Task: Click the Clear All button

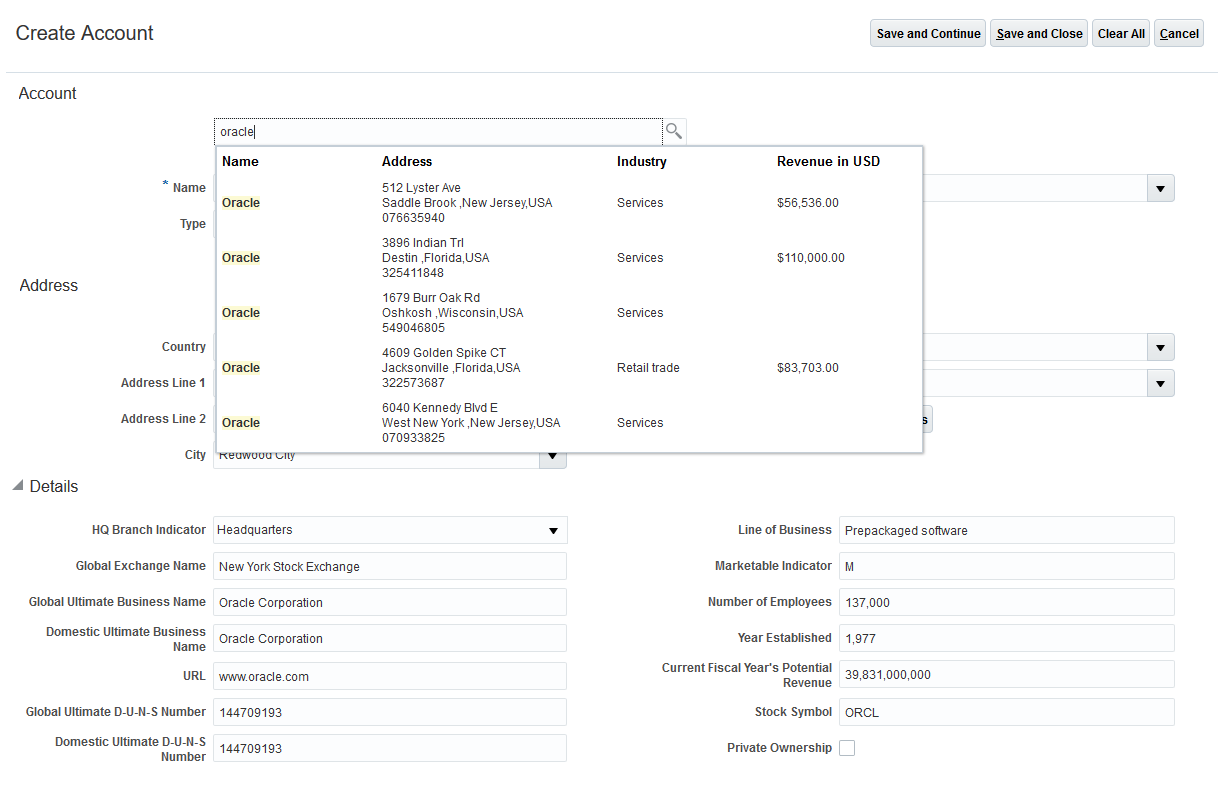Action: pos(1121,33)
